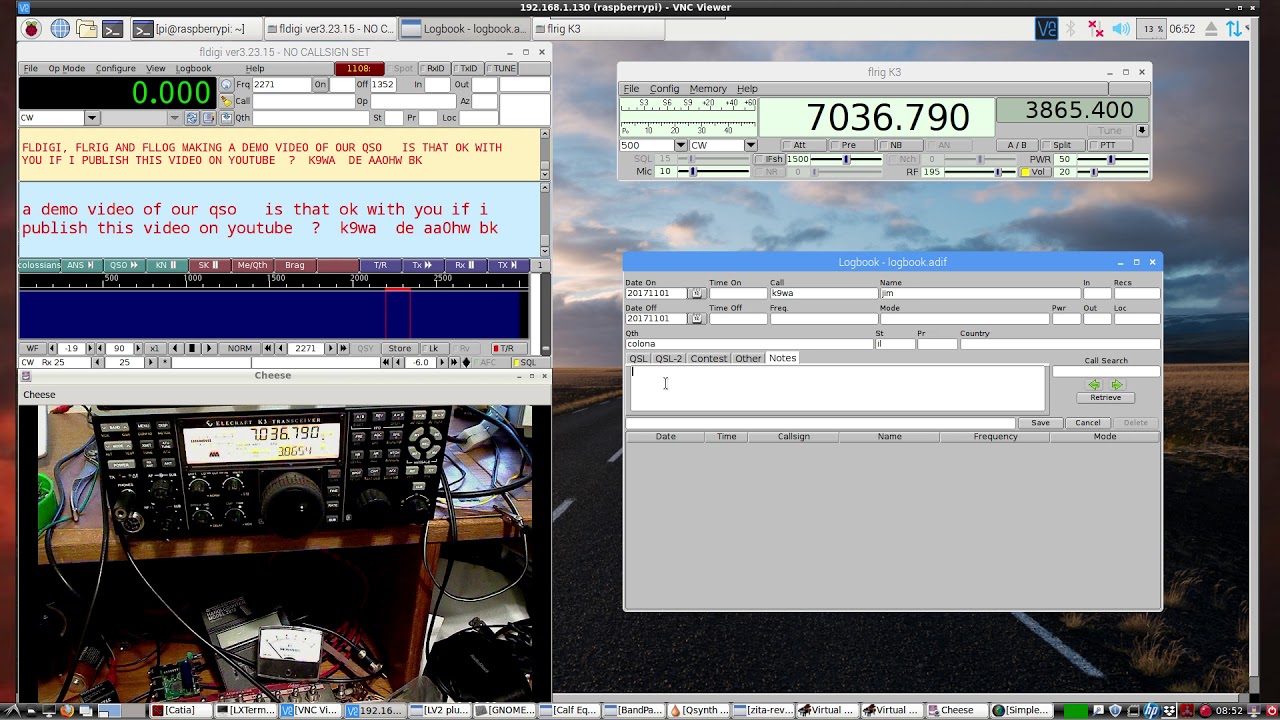Switch to the QSL tab in Logbook

(638, 358)
